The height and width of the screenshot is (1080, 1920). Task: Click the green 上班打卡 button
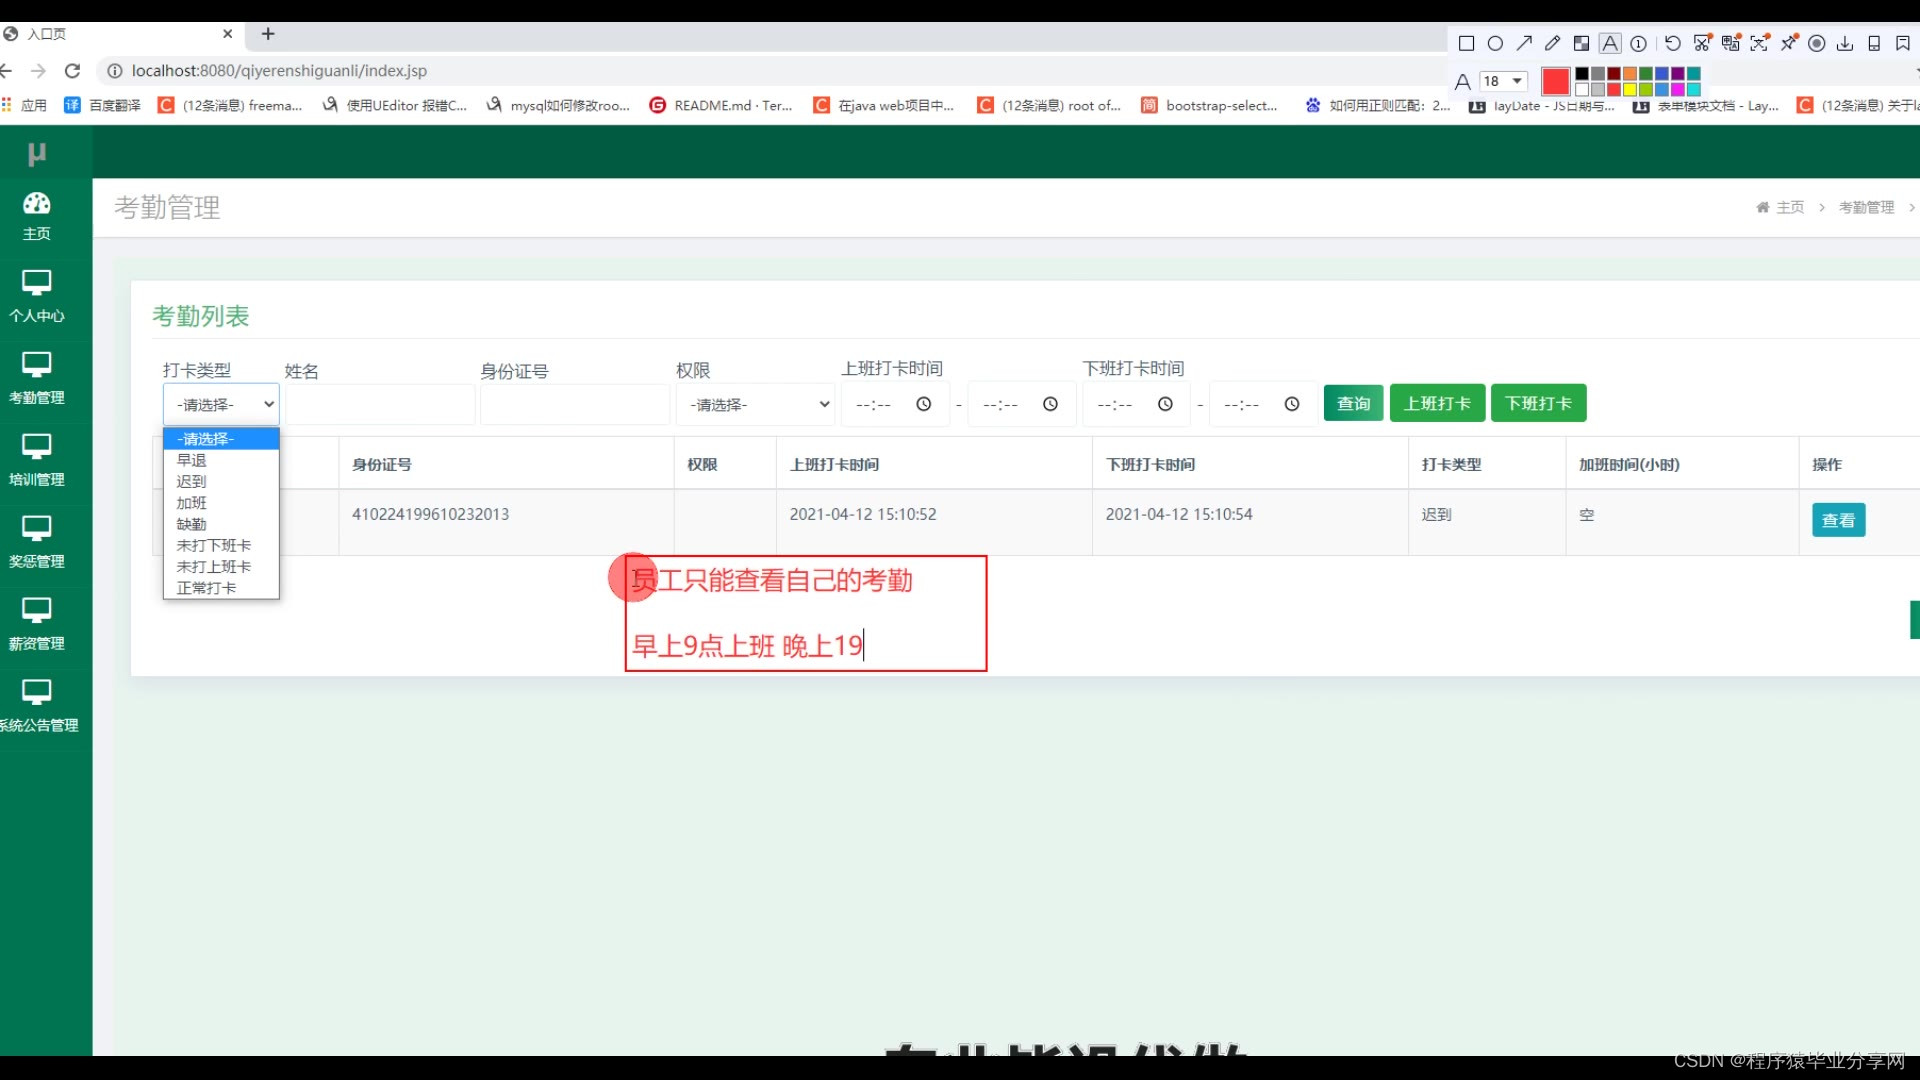[x=1436, y=403]
